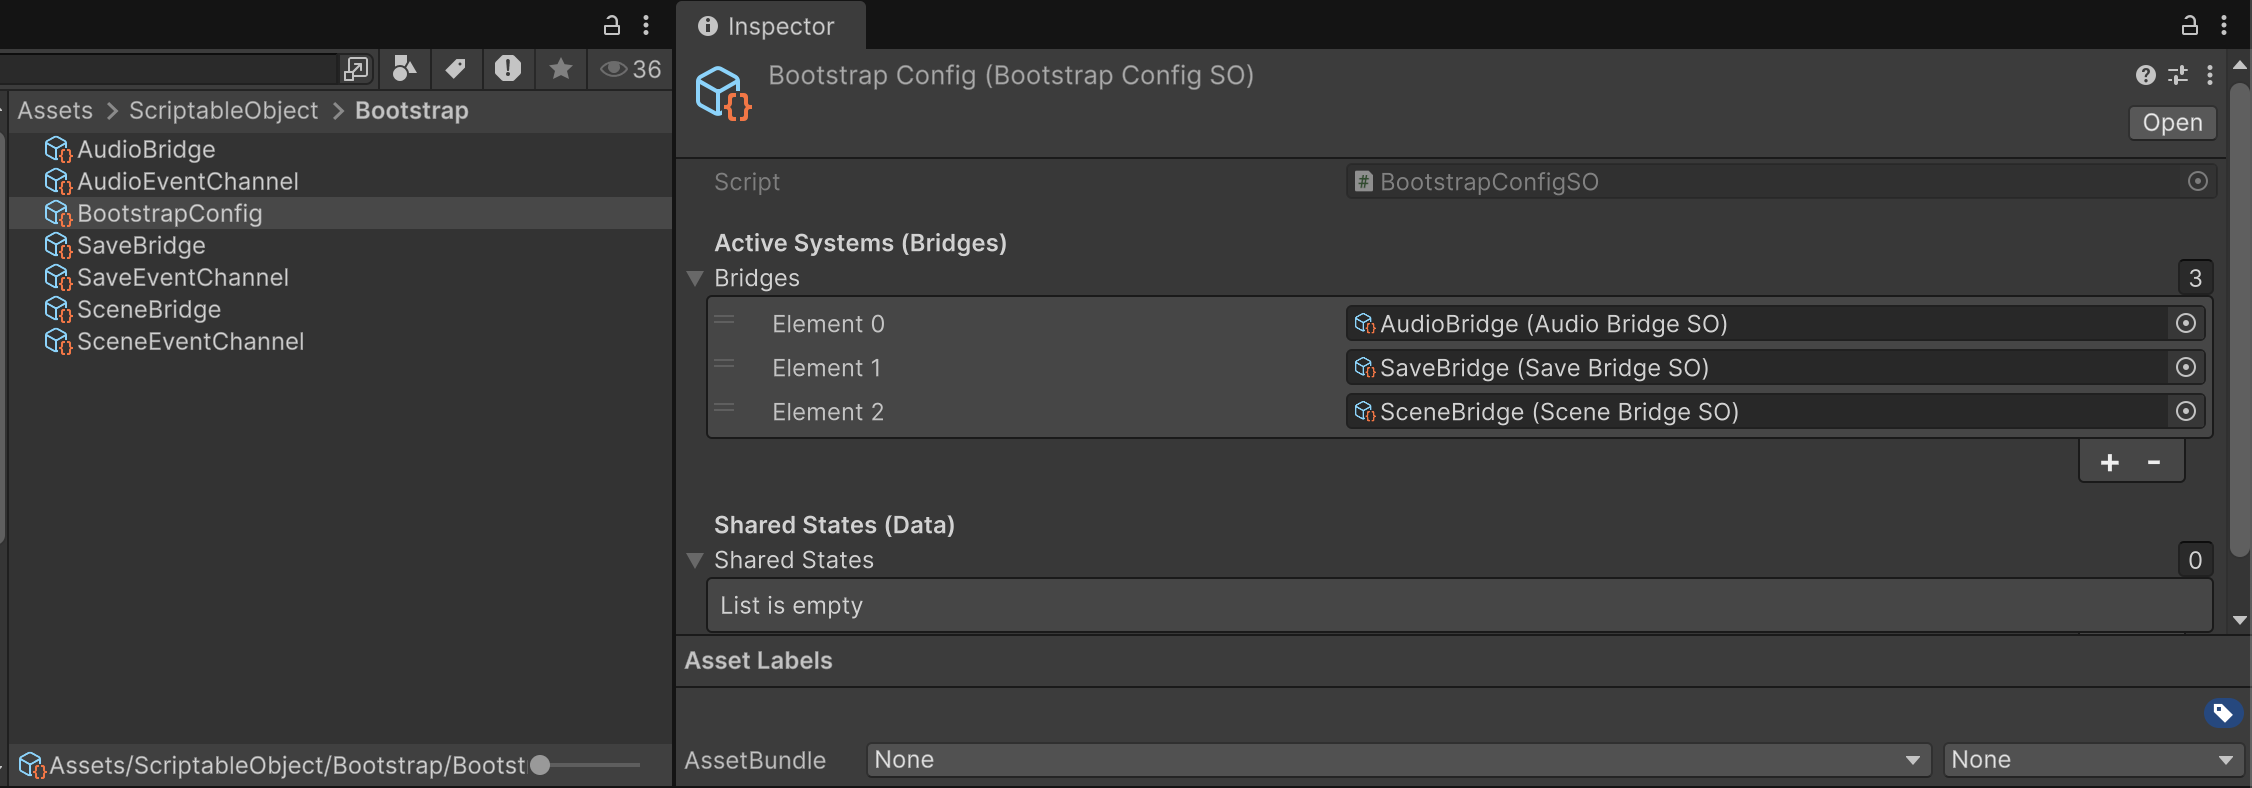Collapse the Bridges list foldout
The image size is (2252, 788).
695,278
